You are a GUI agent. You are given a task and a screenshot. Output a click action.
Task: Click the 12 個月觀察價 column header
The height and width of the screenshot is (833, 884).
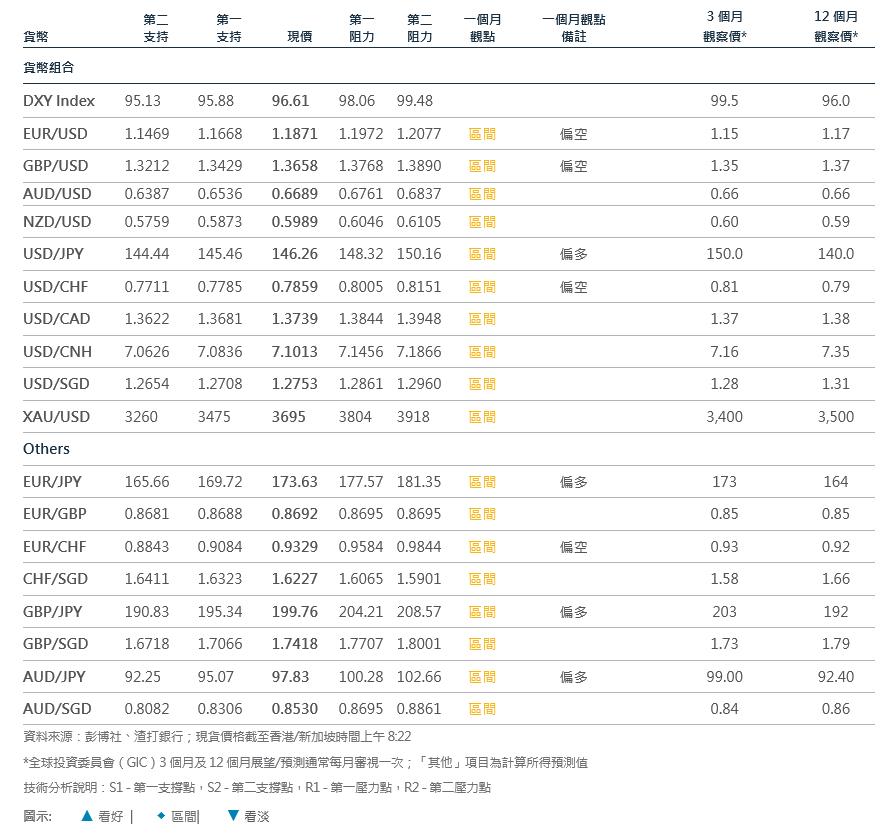coord(836,27)
